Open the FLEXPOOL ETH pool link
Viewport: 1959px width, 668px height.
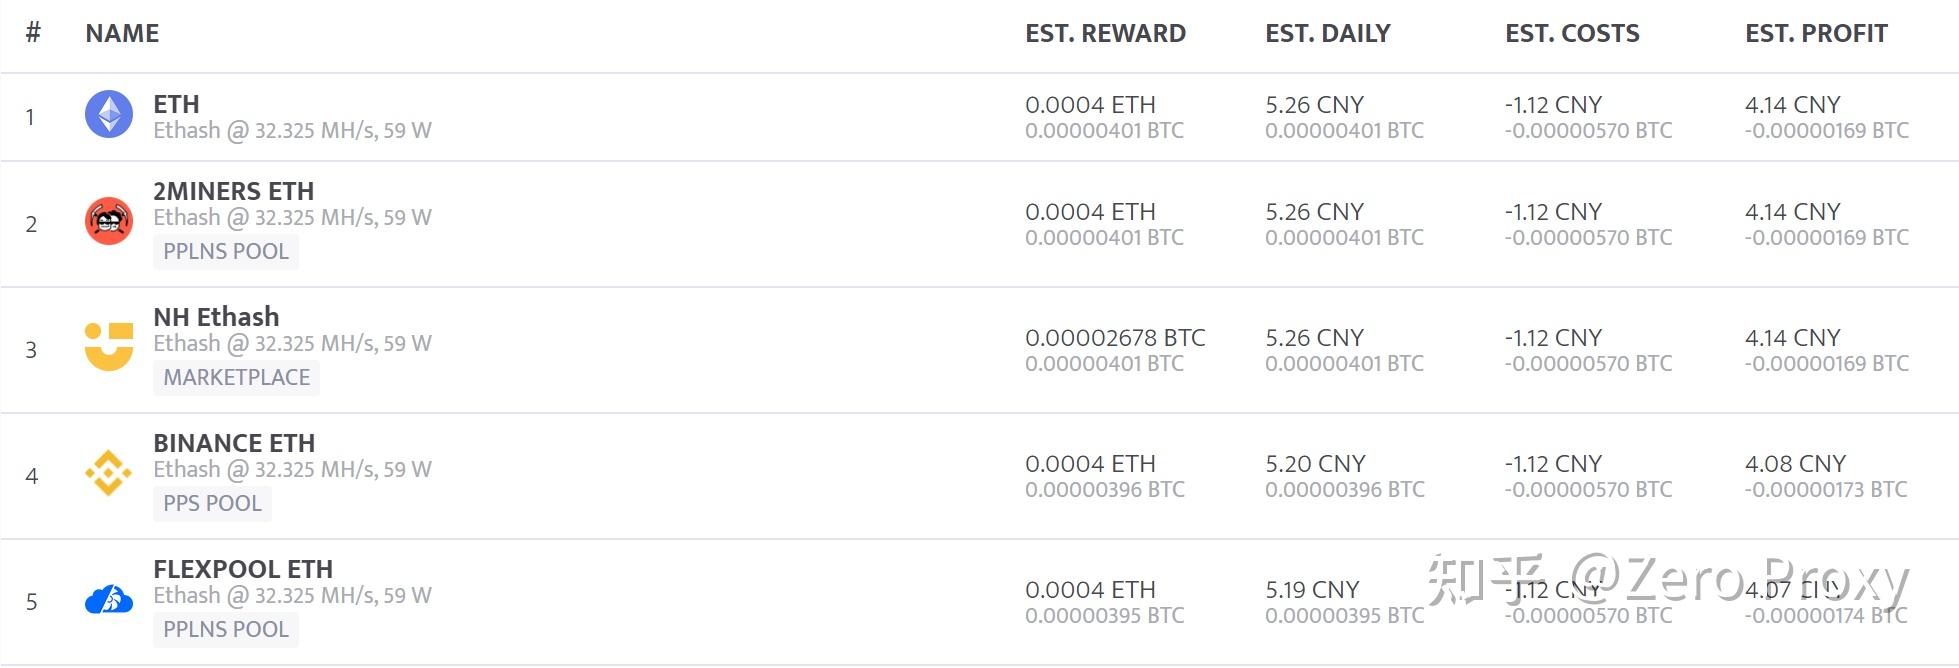tap(243, 569)
